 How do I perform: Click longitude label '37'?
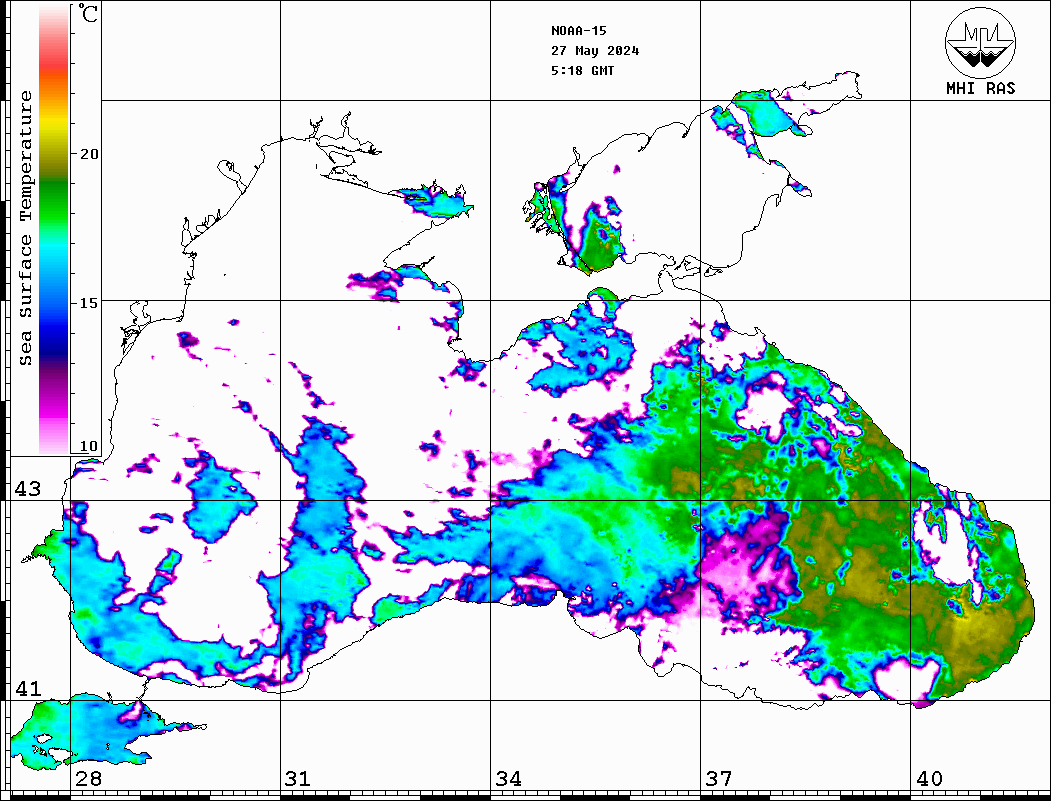coord(719,779)
